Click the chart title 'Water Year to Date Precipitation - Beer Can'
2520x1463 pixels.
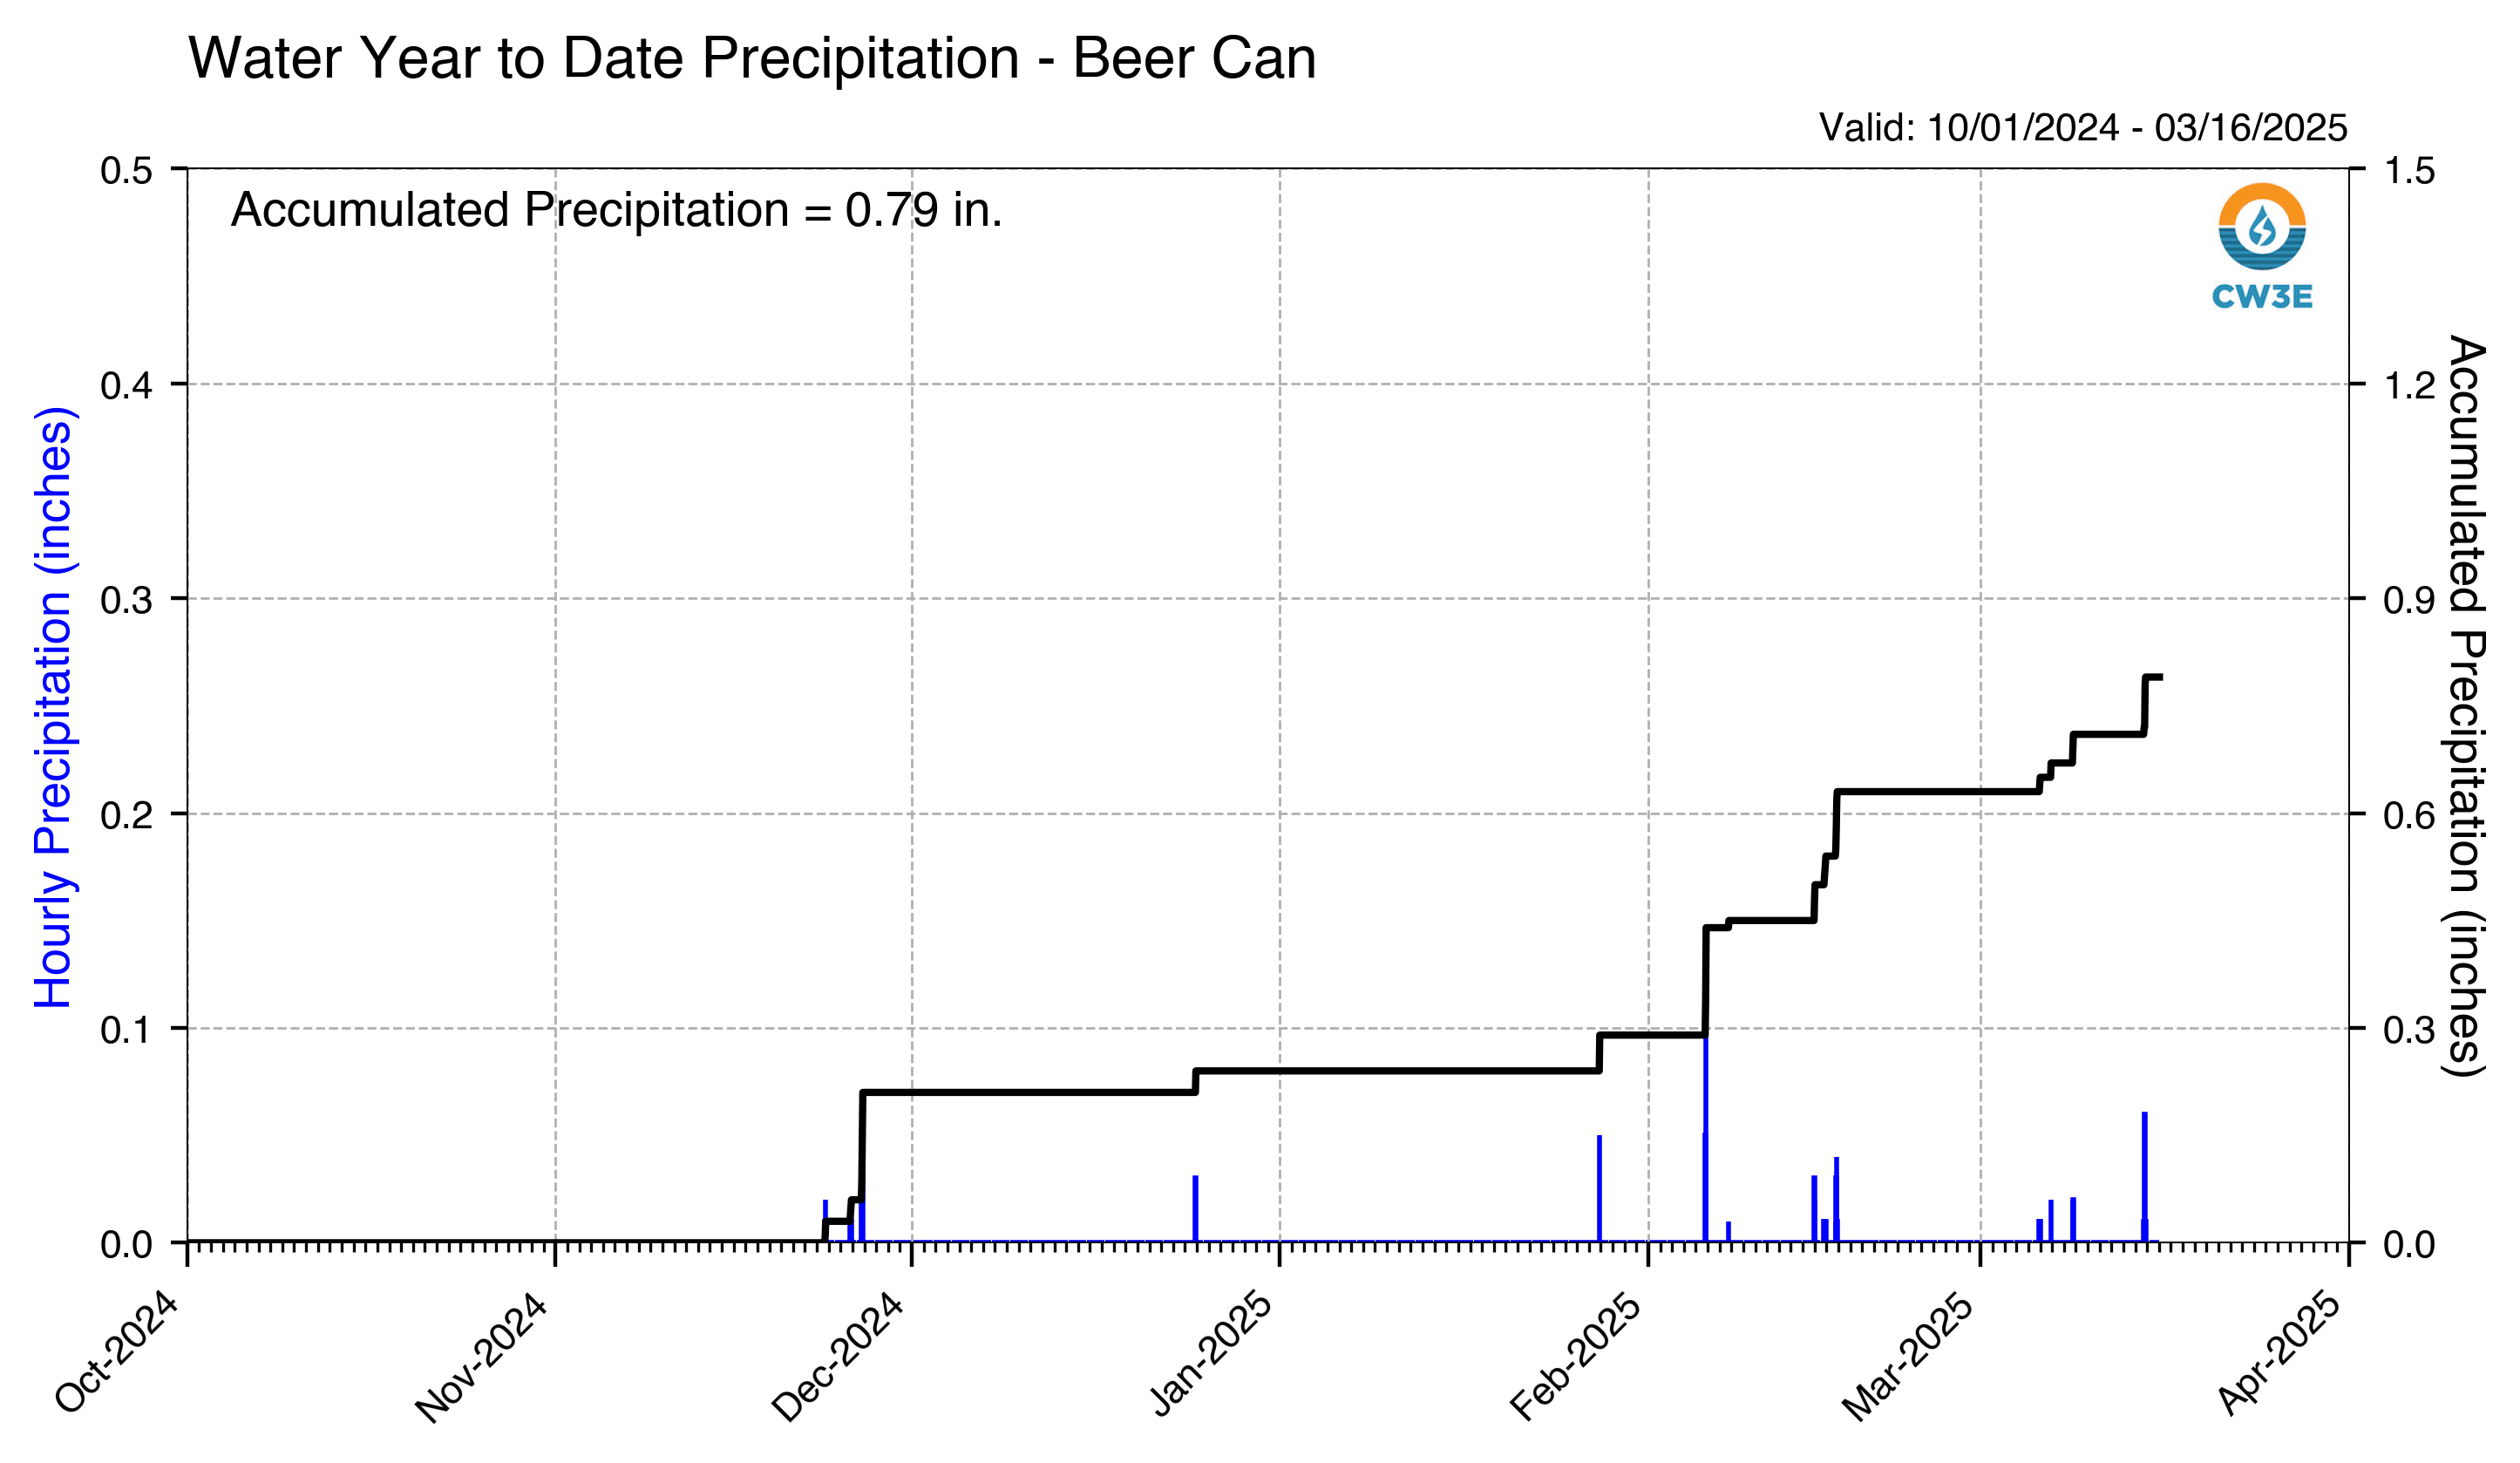pos(752,58)
